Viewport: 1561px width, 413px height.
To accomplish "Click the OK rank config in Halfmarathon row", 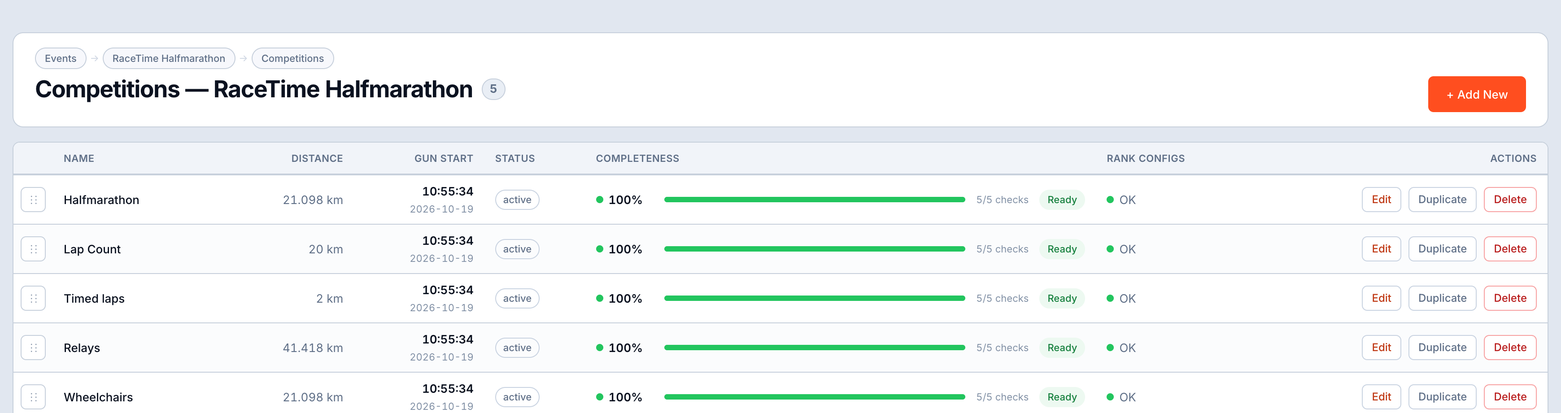I will point(1121,200).
